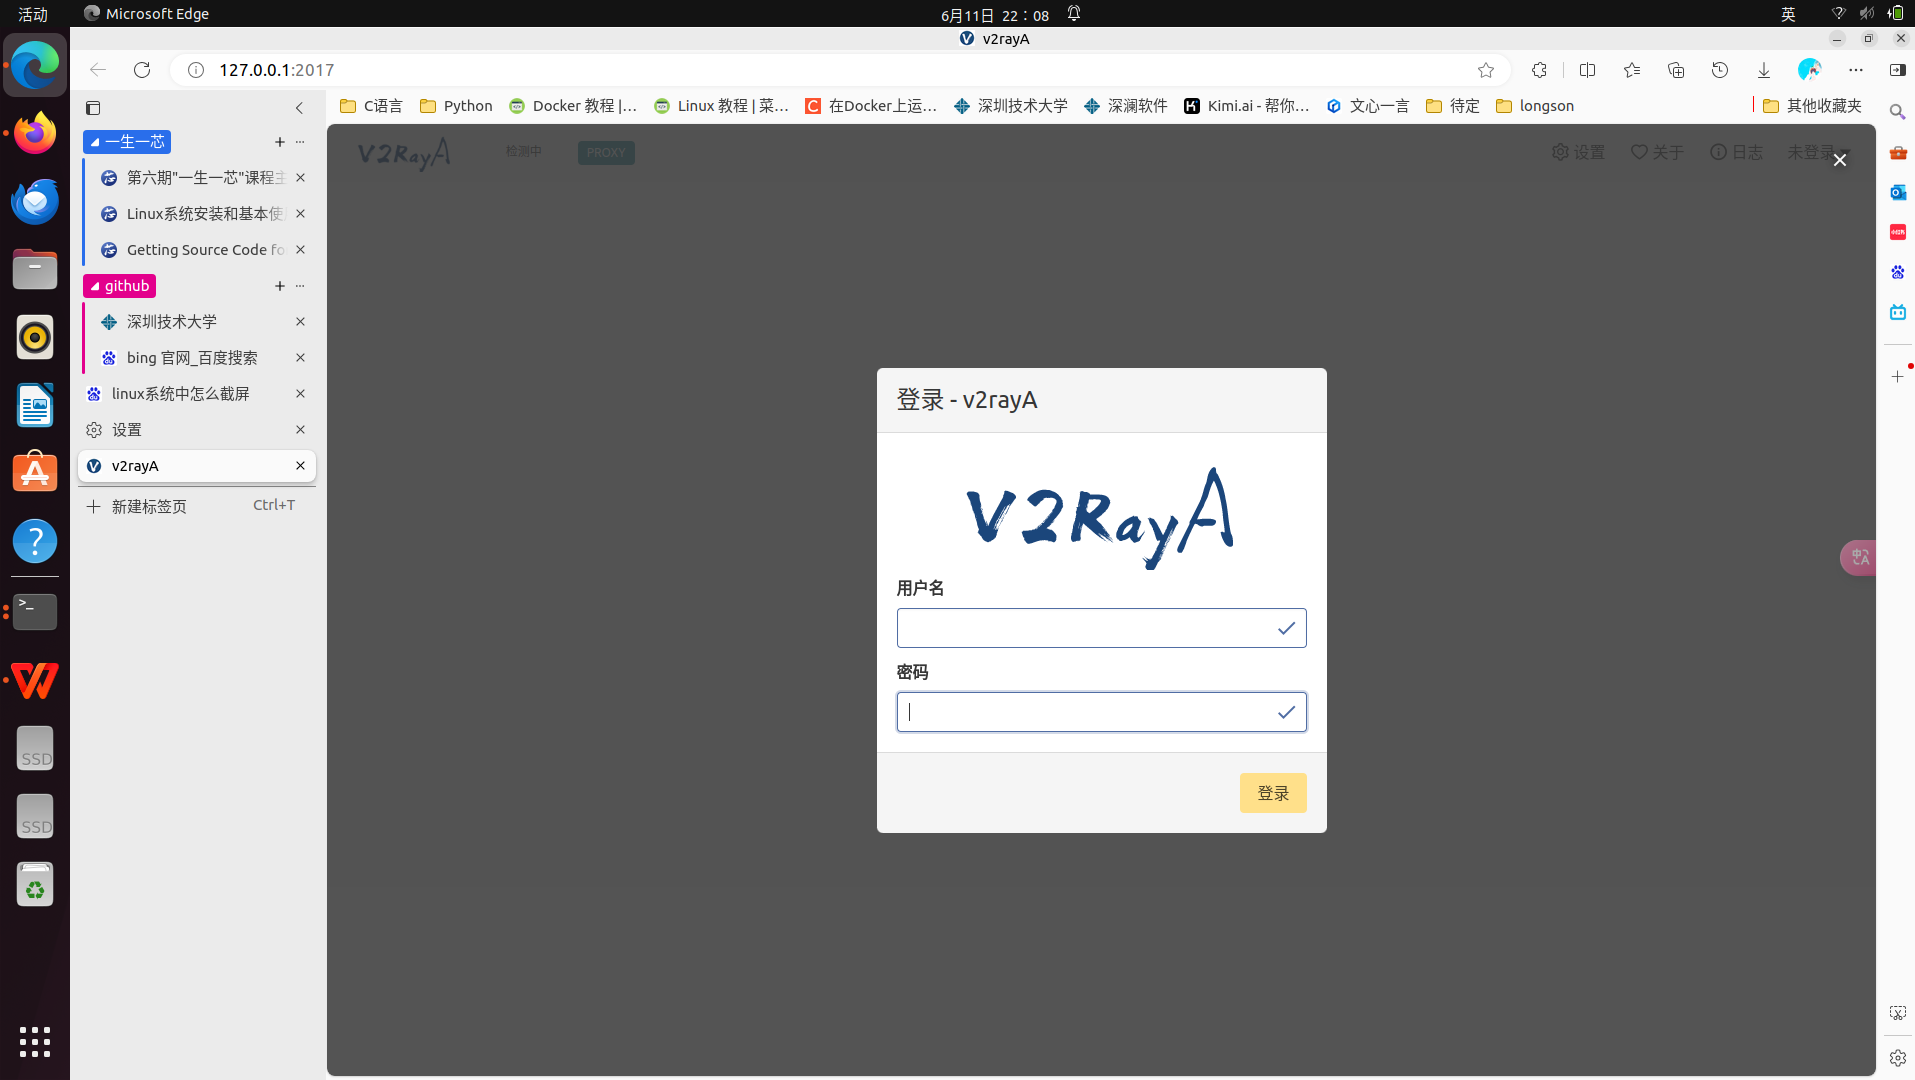Click the yellow 登录 button
Viewport: 1915px width, 1080px height.
pyautogui.click(x=1273, y=793)
